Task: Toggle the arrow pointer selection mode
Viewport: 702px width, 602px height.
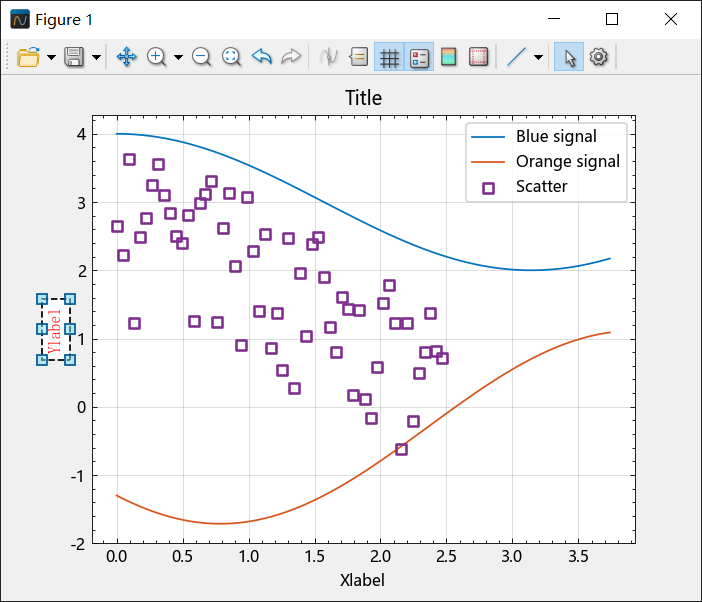Action: click(569, 57)
